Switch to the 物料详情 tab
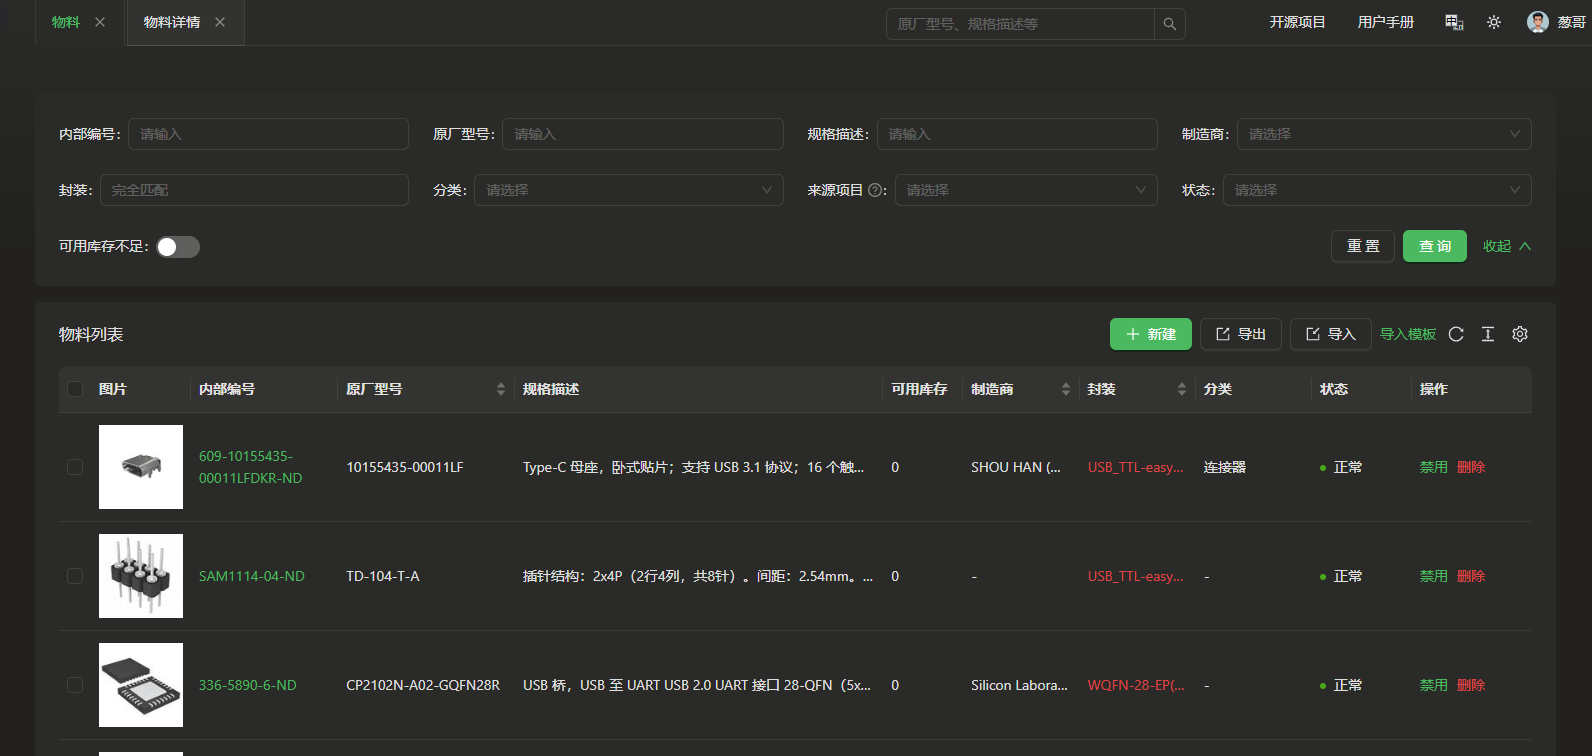Screen dimensions: 1592x756 pyautogui.click(x=172, y=22)
